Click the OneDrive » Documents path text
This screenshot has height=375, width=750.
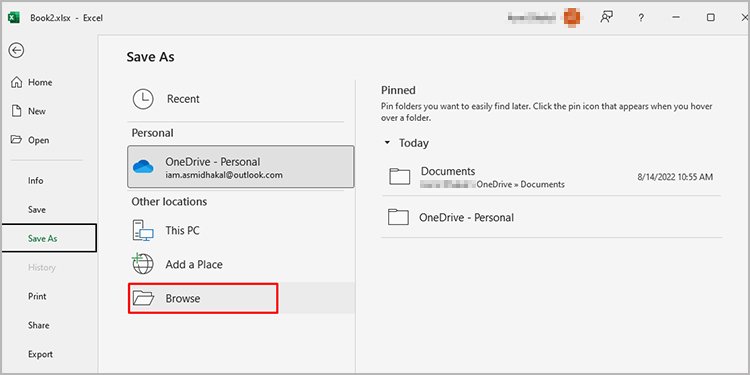pyautogui.click(x=520, y=184)
